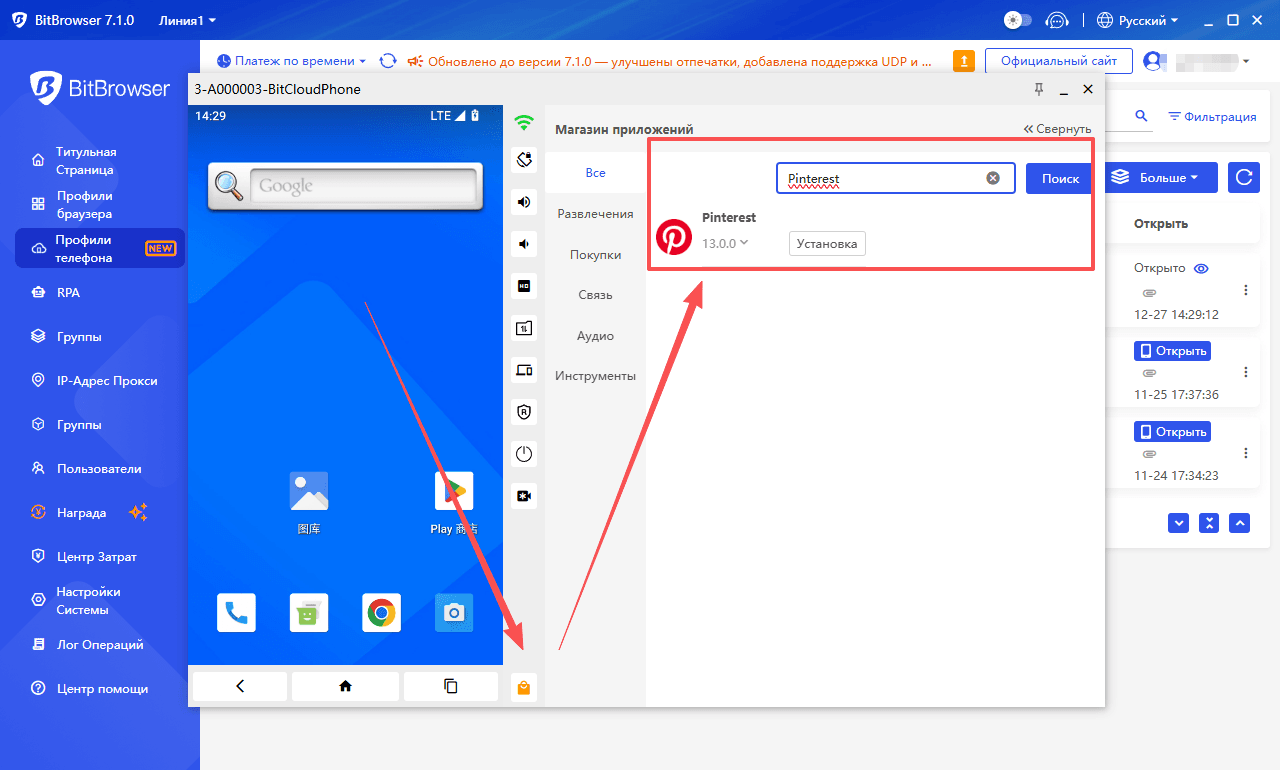Select the Все app category tab
This screenshot has height=770, width=1280.
595,173
